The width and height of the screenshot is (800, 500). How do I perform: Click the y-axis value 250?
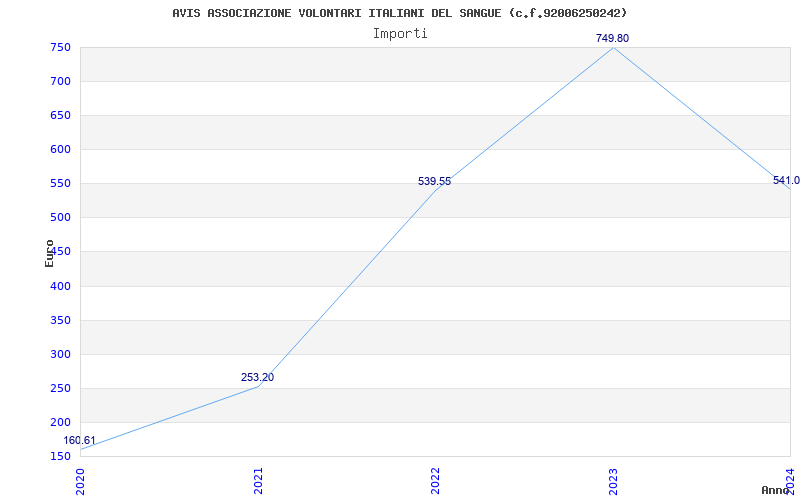click(60, 388)
